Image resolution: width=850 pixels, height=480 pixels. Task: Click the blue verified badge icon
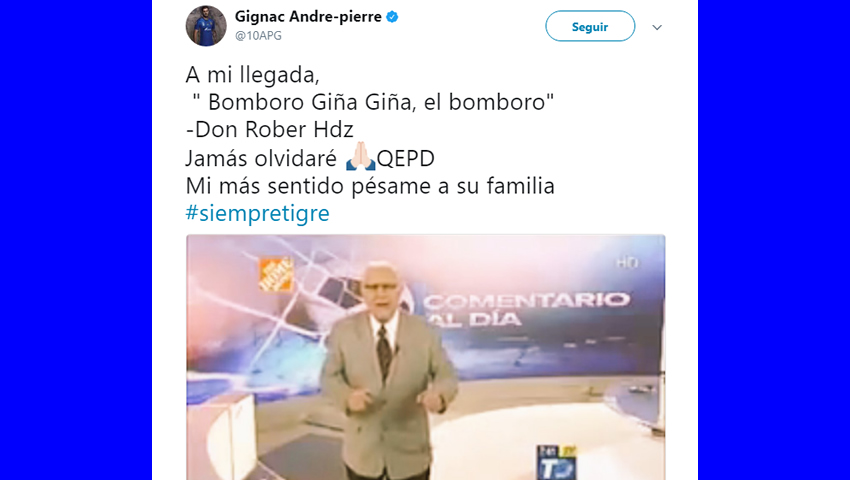coord(392,17)
